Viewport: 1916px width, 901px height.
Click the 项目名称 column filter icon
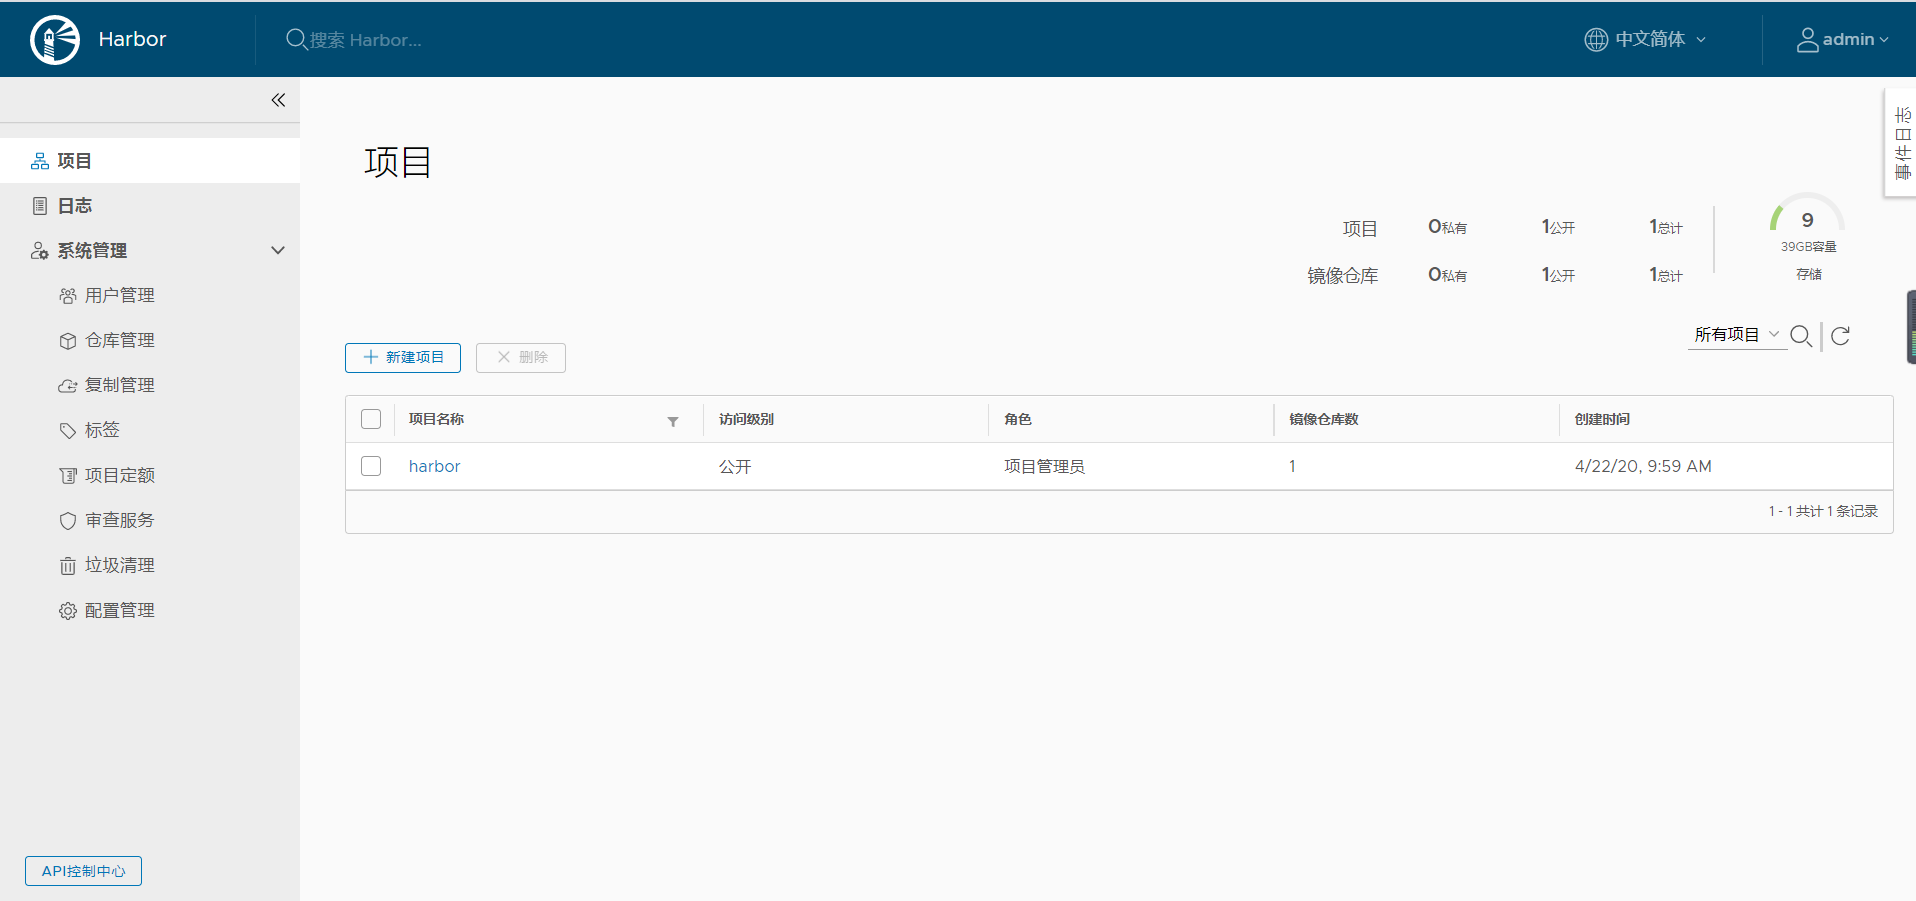673,422
